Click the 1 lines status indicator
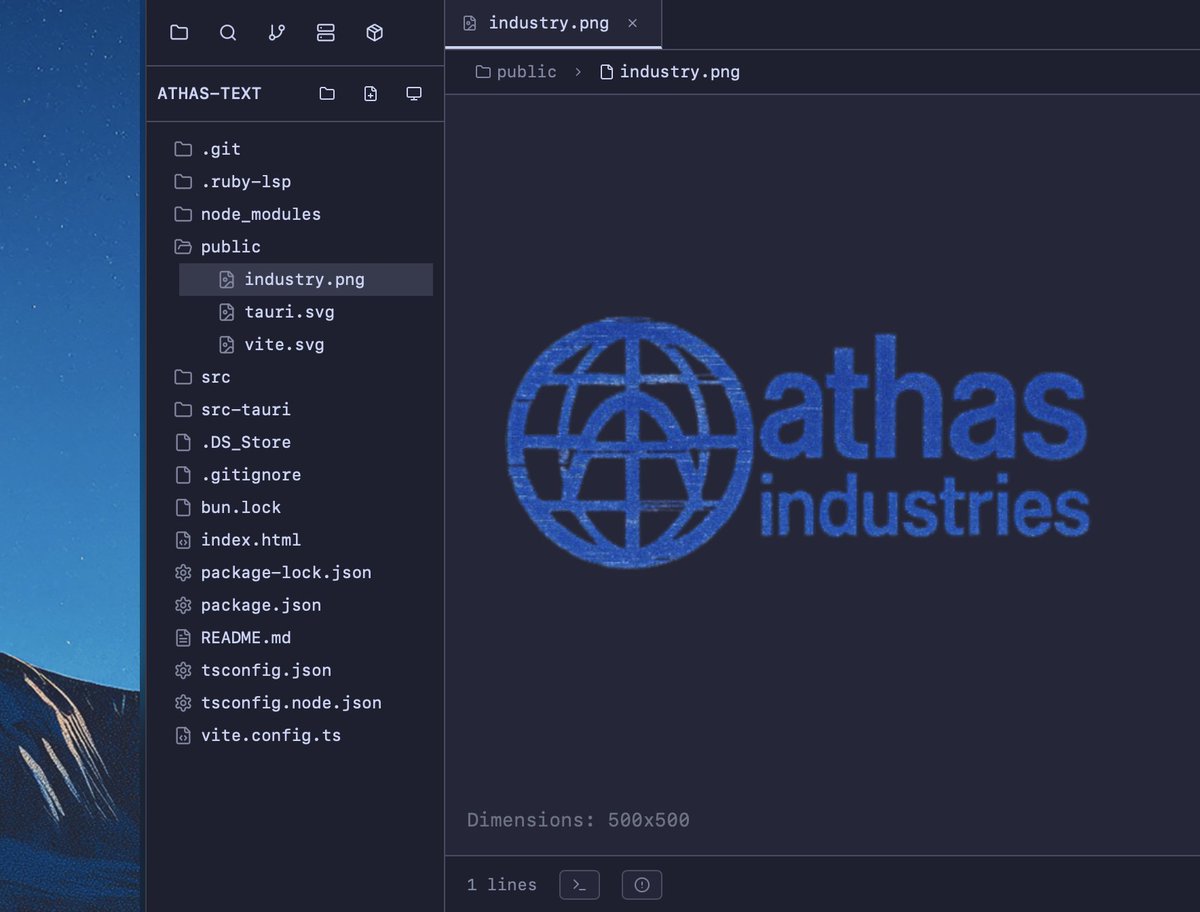 point(501,884)
